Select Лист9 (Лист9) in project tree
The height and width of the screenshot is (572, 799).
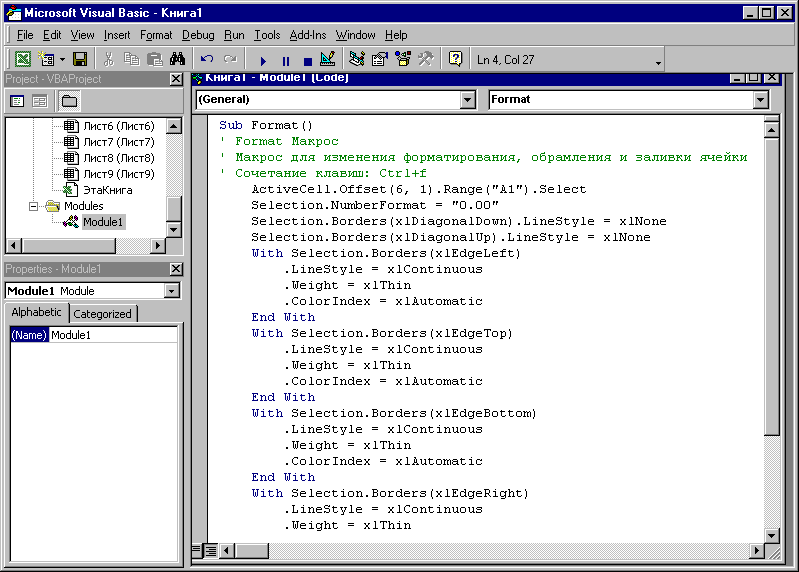tap(119, 174)
